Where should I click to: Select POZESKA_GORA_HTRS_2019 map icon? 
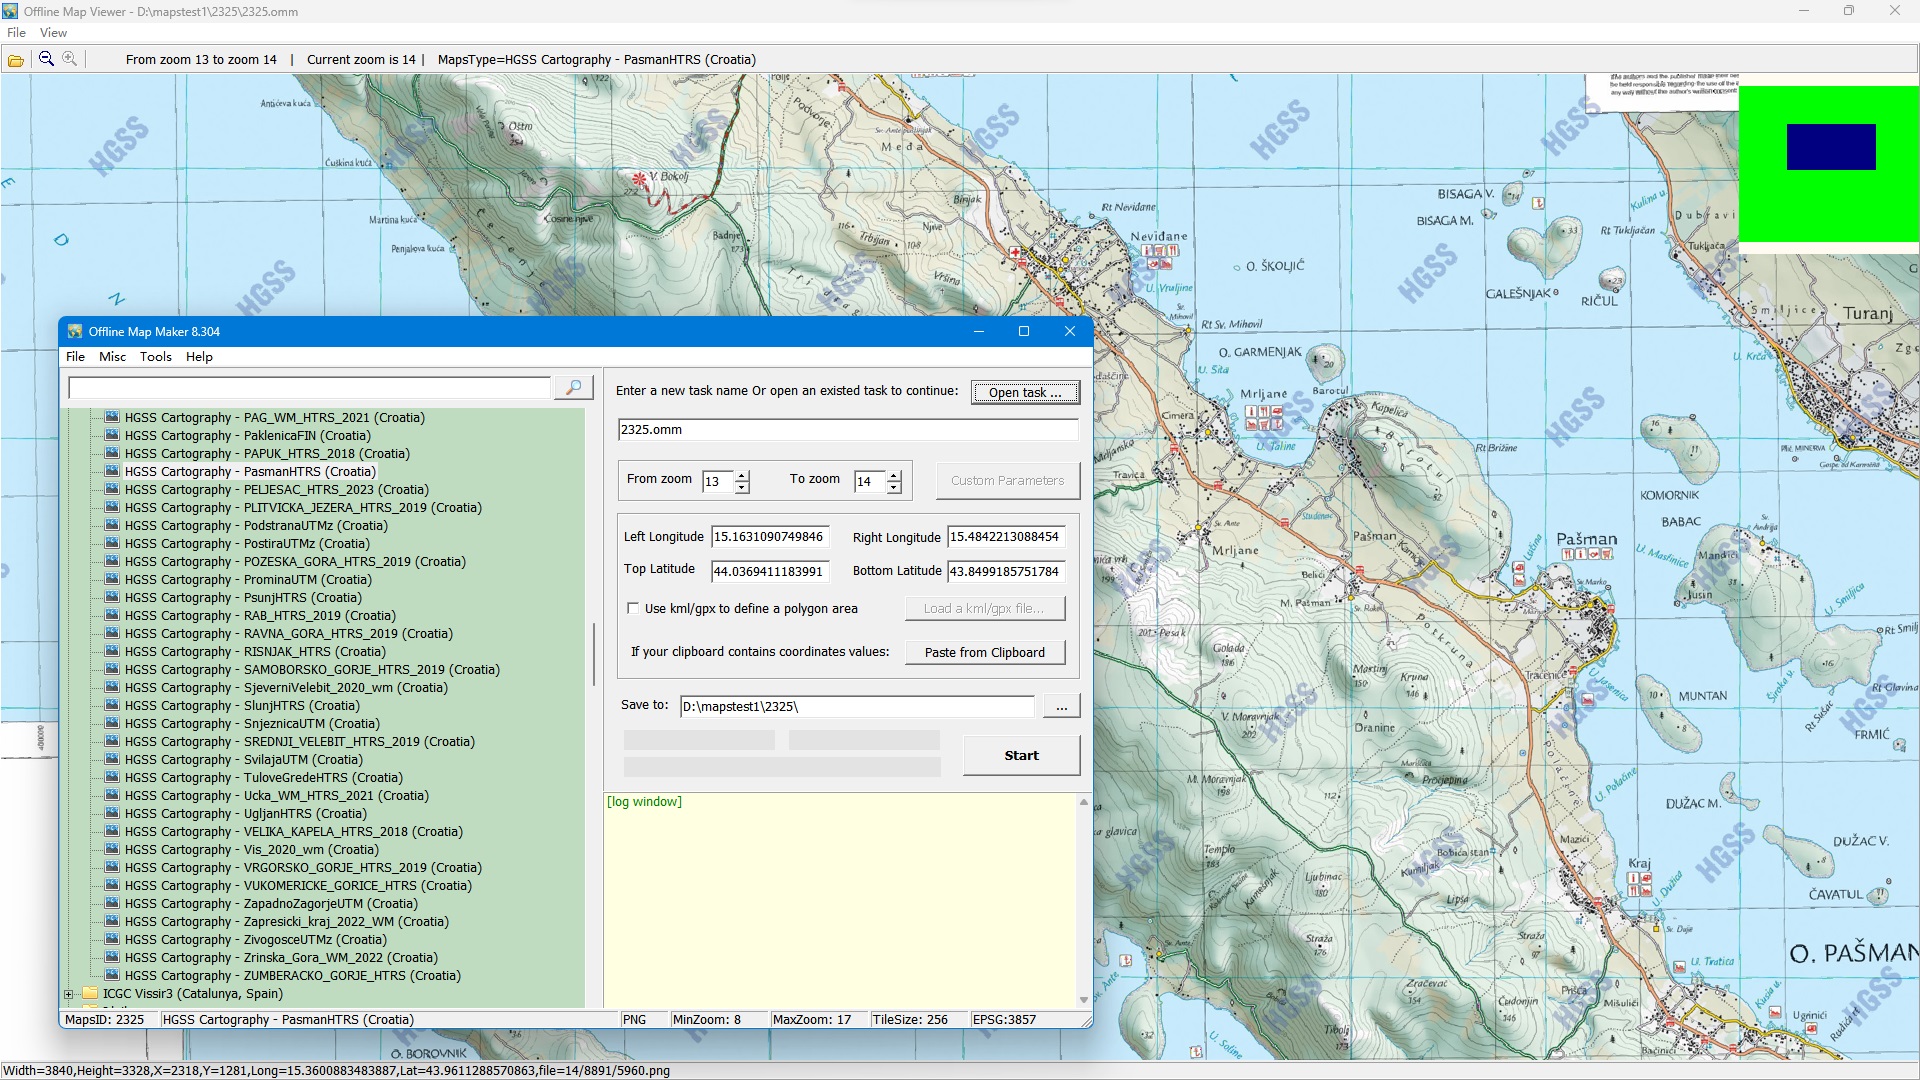coord(113,561)
